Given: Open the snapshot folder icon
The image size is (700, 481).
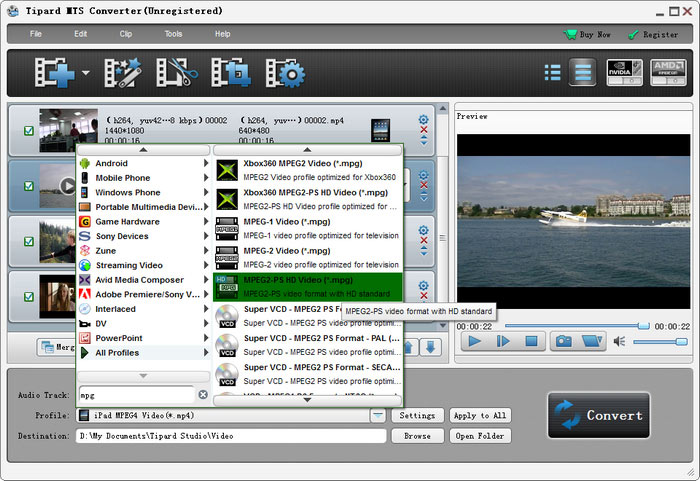Looking at the screenshot, I should pyautogui.click(x=592, y=342).
